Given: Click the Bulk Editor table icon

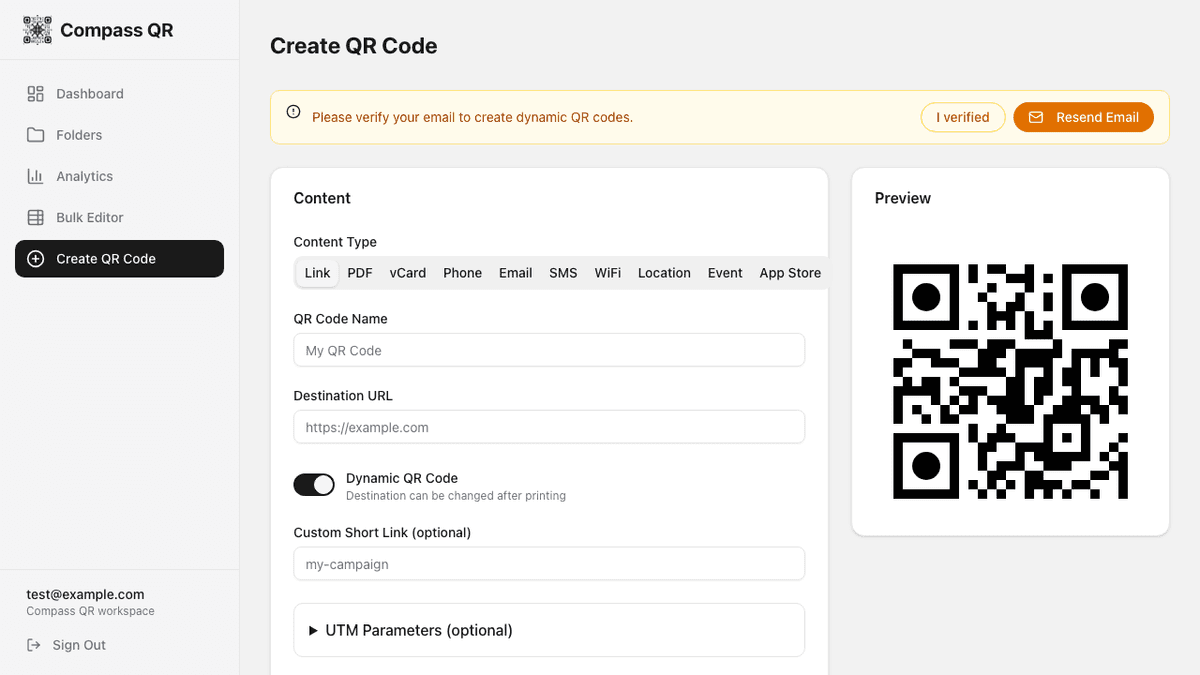Looking at the screenshot, I should click(36, 217).
